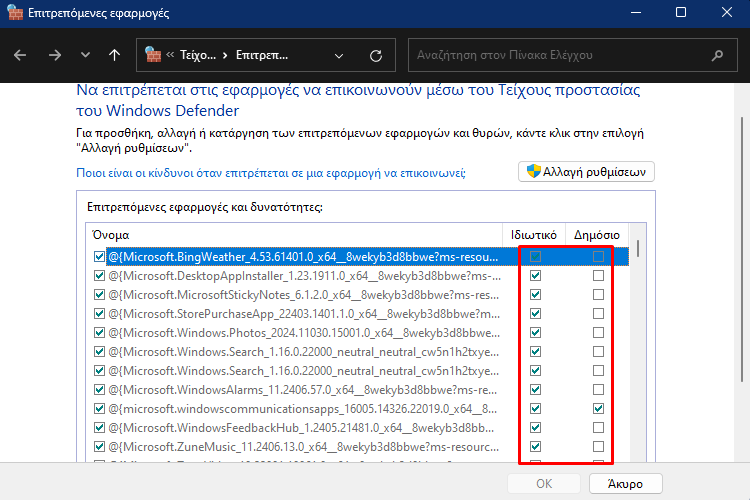Toggle the DesktopAppInstaller app checkbox
Image resolution: width=750 pixels, height=500 pixels.
click(99, 276)
